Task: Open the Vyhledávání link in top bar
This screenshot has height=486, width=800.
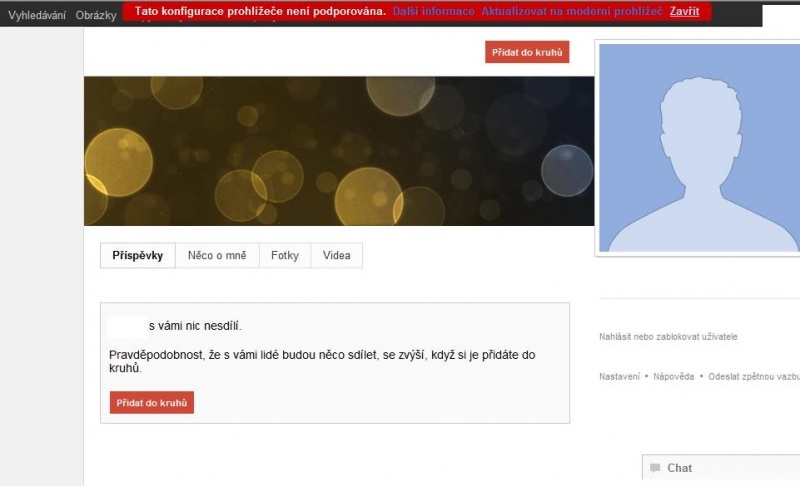Action: pos(37,15)
